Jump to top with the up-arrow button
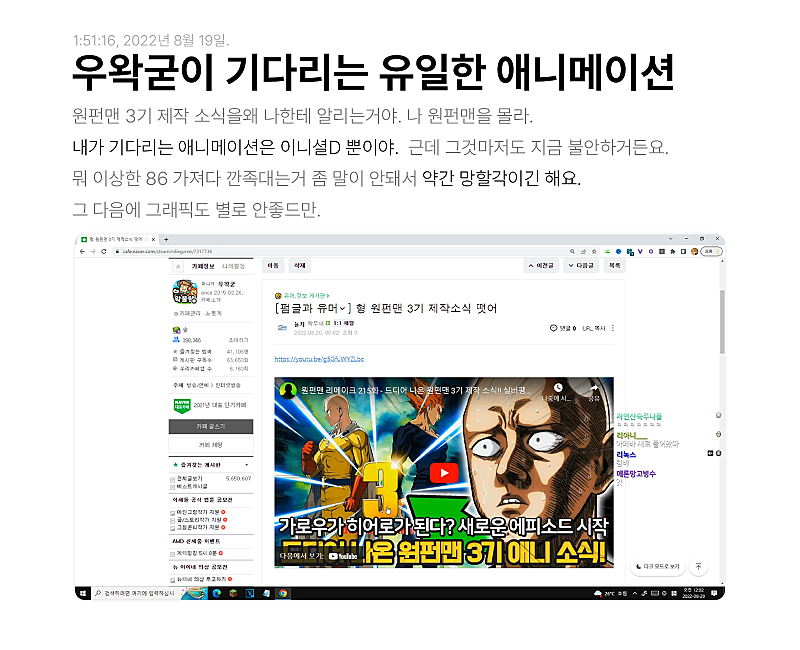The height and width of the screenshot is (650, 800). tap(698, 566)
